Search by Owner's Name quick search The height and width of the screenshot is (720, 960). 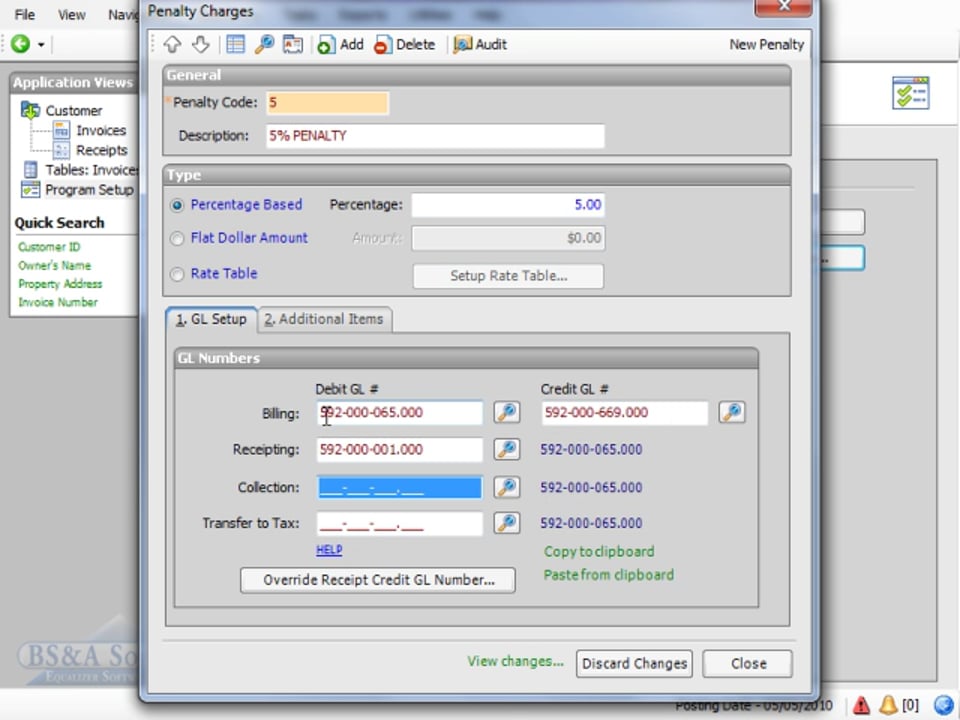(54, 265)
